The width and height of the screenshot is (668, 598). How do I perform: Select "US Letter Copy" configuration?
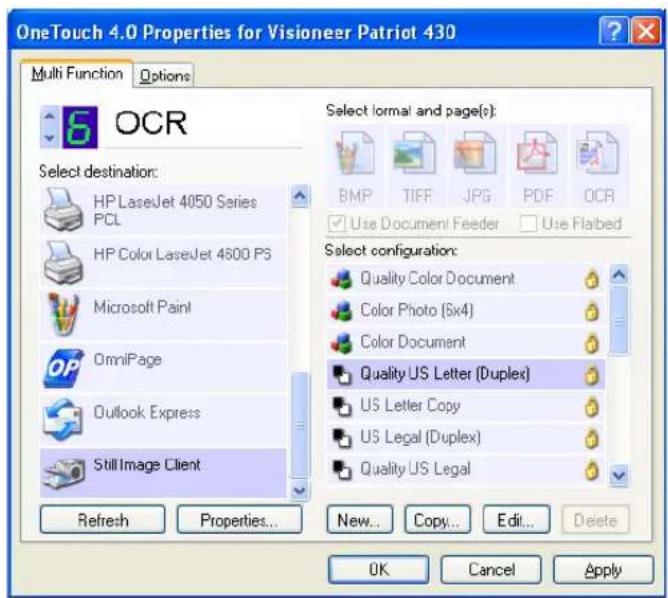click(466, 406)
